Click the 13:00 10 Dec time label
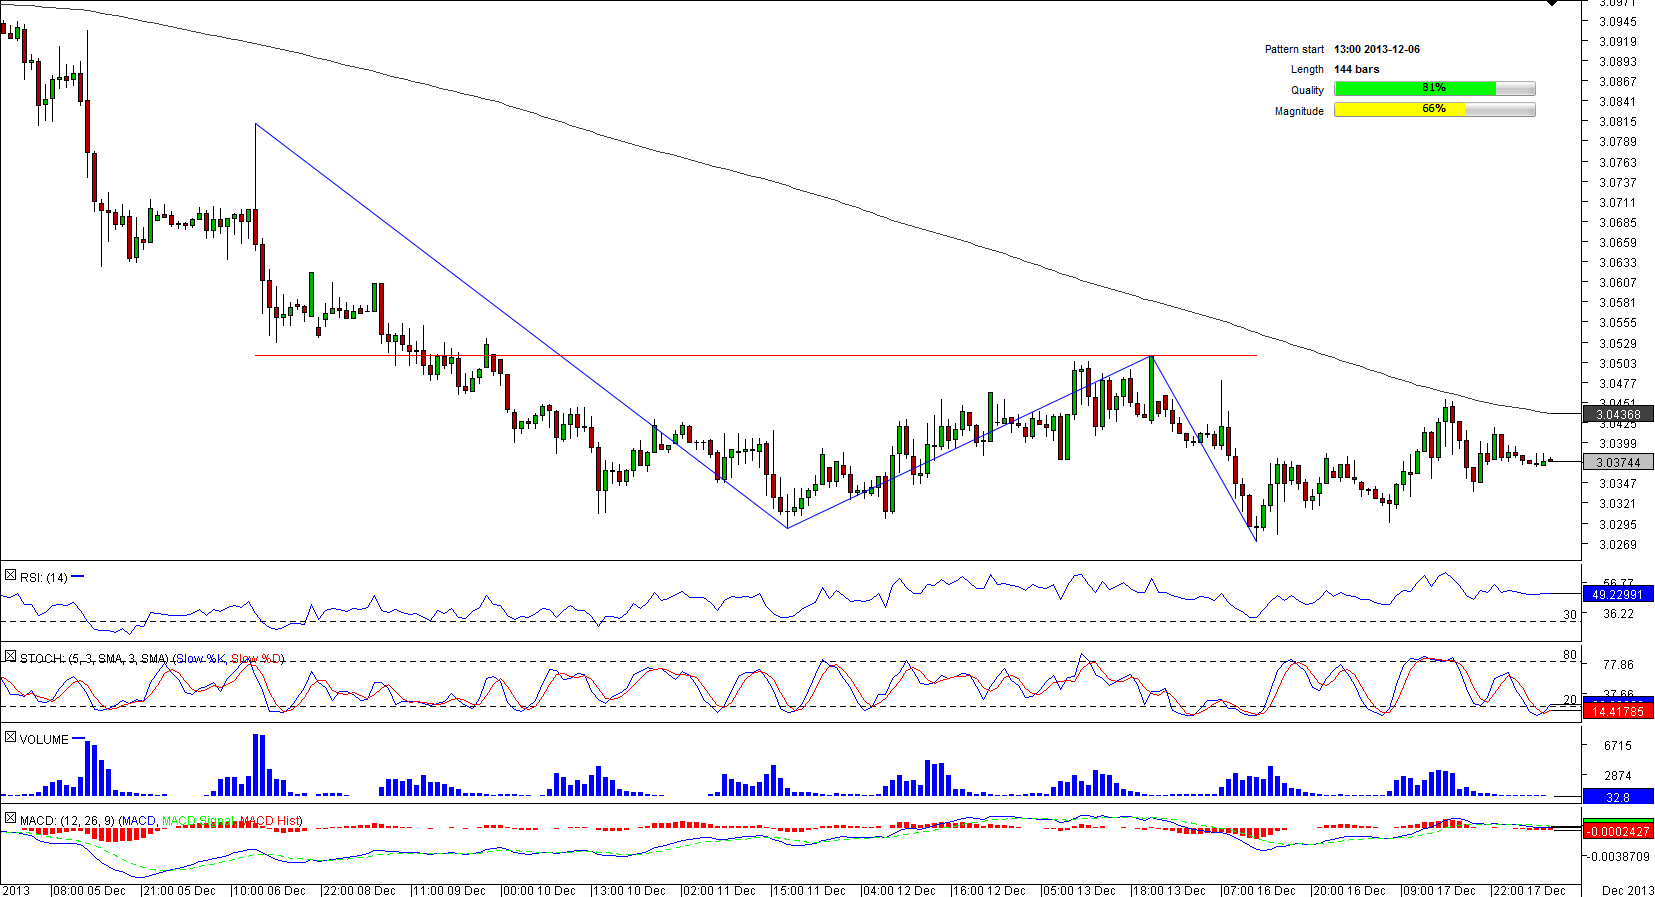1655x897 pixels. [628, 890]
